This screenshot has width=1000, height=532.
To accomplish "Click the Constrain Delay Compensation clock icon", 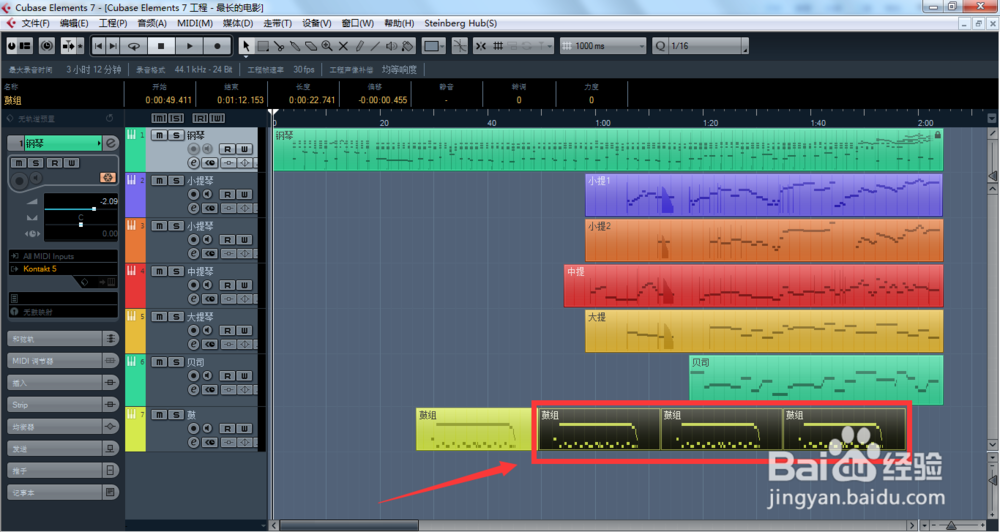I will 47,46.
